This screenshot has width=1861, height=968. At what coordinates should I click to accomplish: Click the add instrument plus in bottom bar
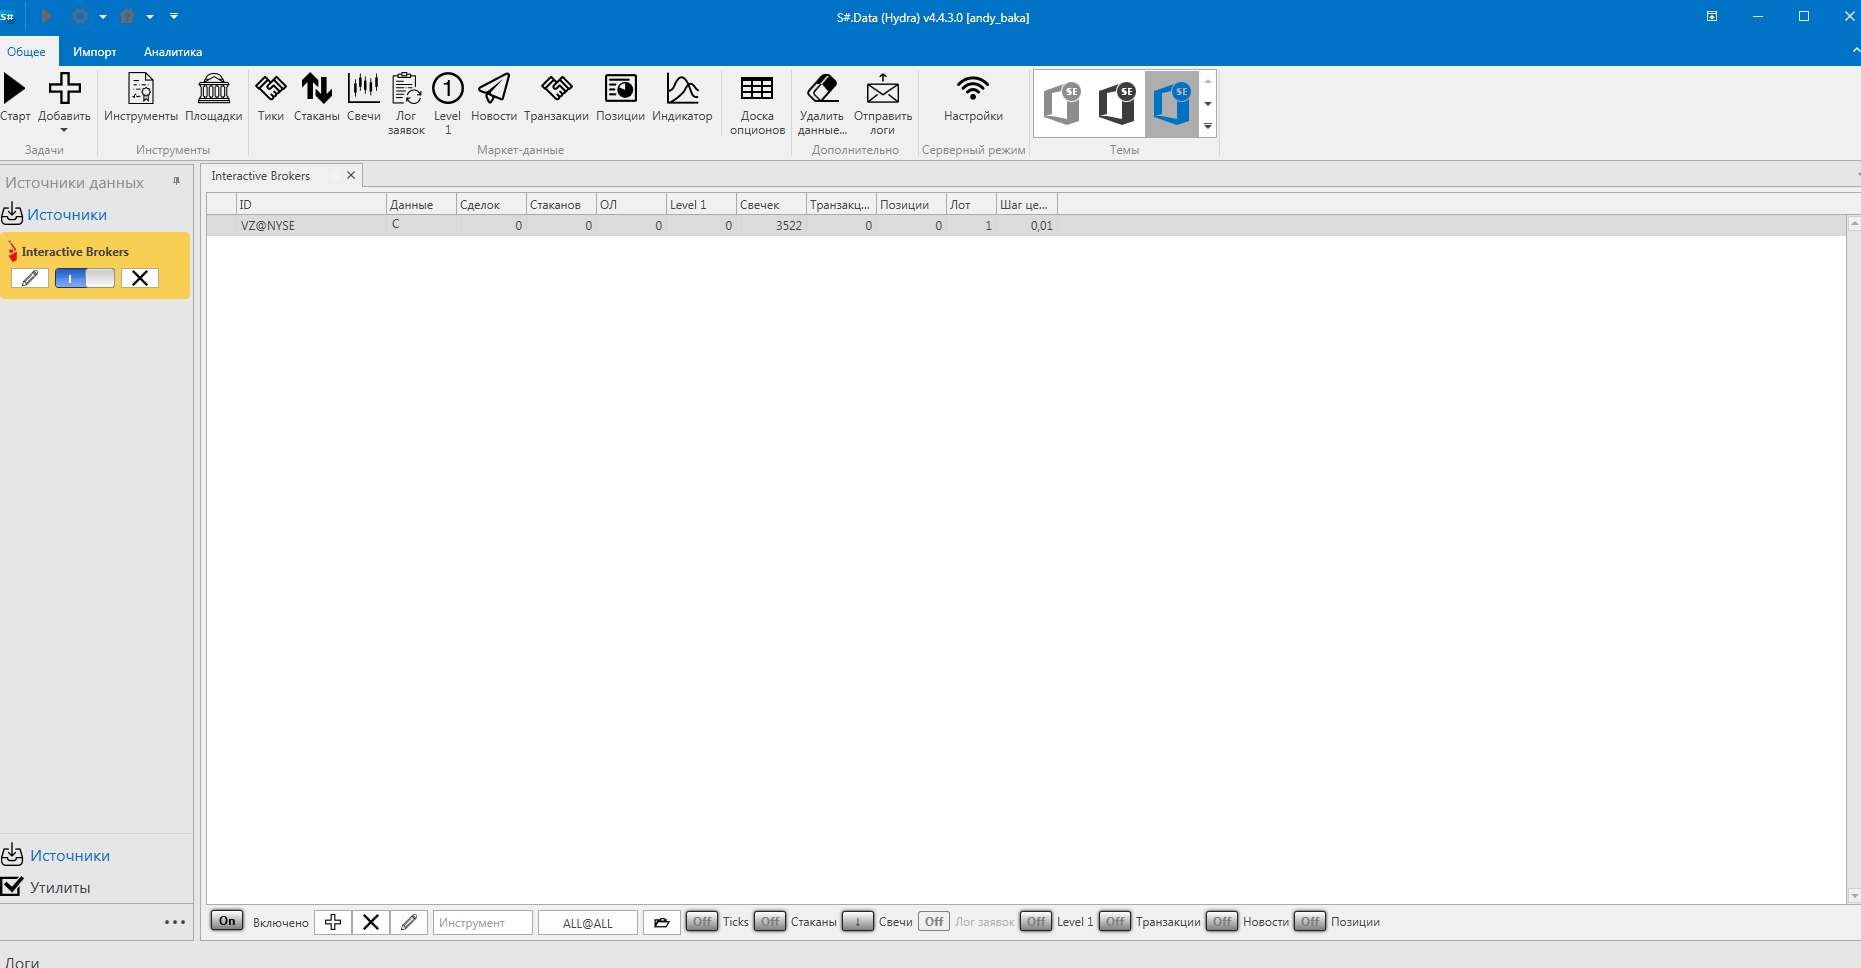(333, 922)
